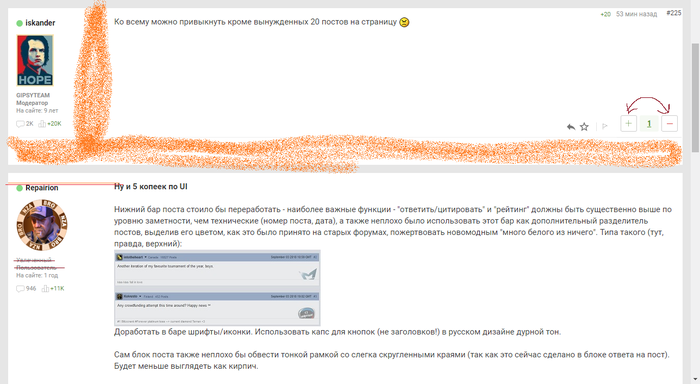Click "На сайте: 9 лет" text
Viewport: 700px width, 384px height.
(x=37, y=110)
